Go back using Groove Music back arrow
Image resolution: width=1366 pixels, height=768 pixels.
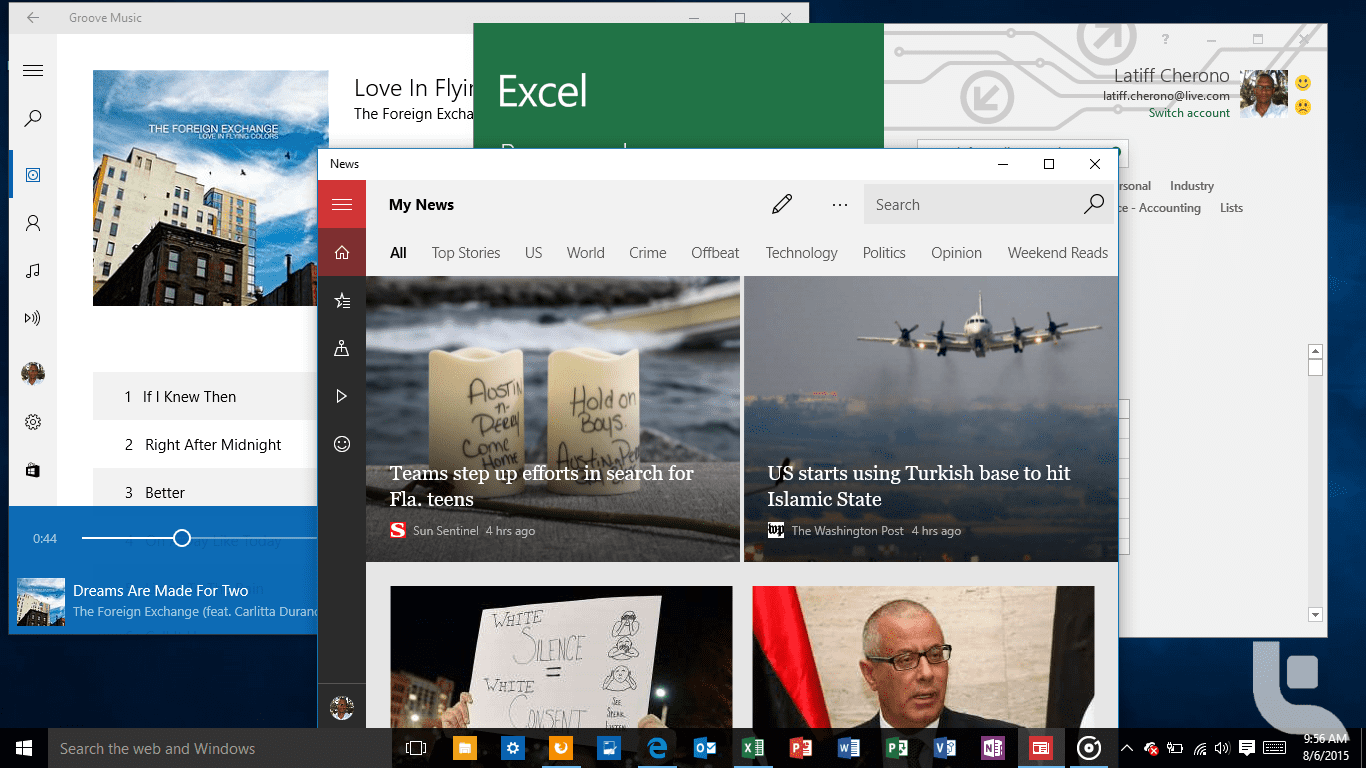33,17
